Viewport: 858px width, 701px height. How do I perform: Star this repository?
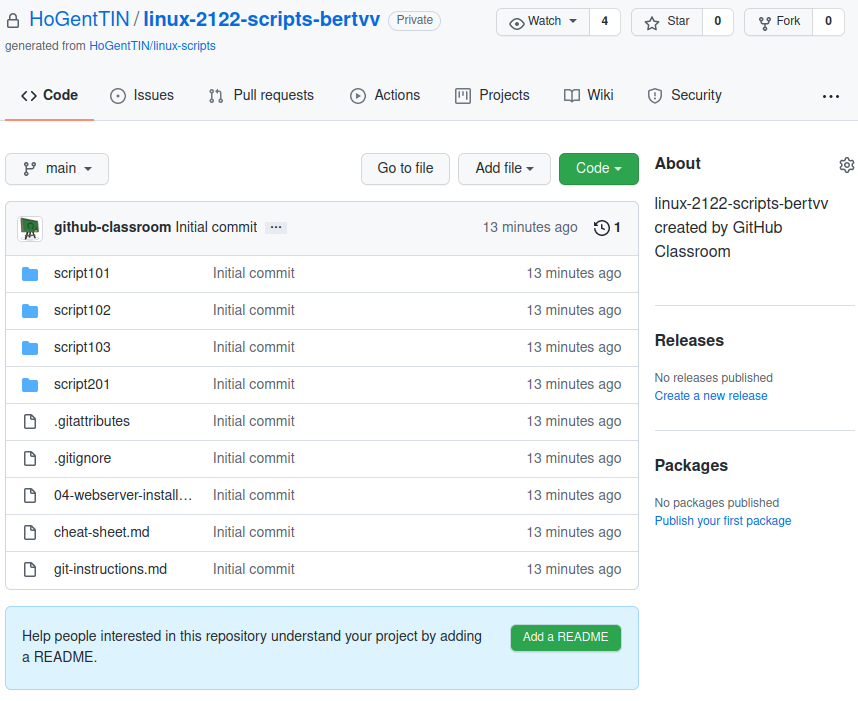(667, 21)
